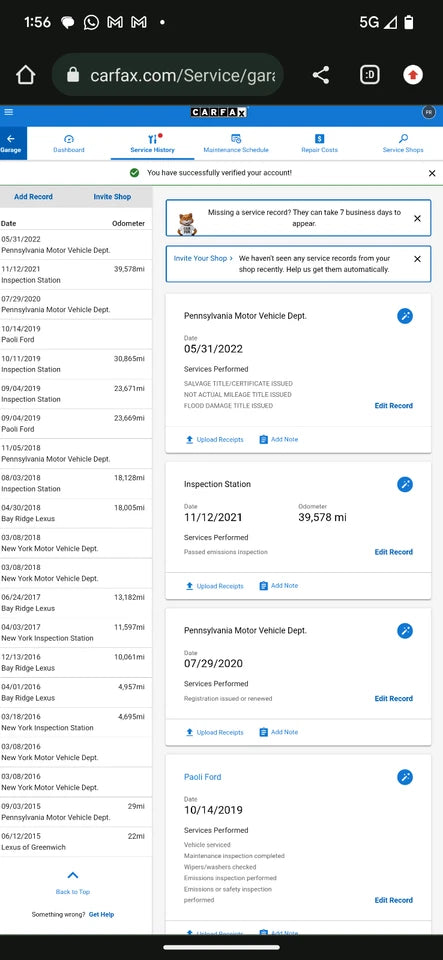Open the Dashboard tab
Screen dimensions: 443x960
pyautogui.click(x=69, y=144)
